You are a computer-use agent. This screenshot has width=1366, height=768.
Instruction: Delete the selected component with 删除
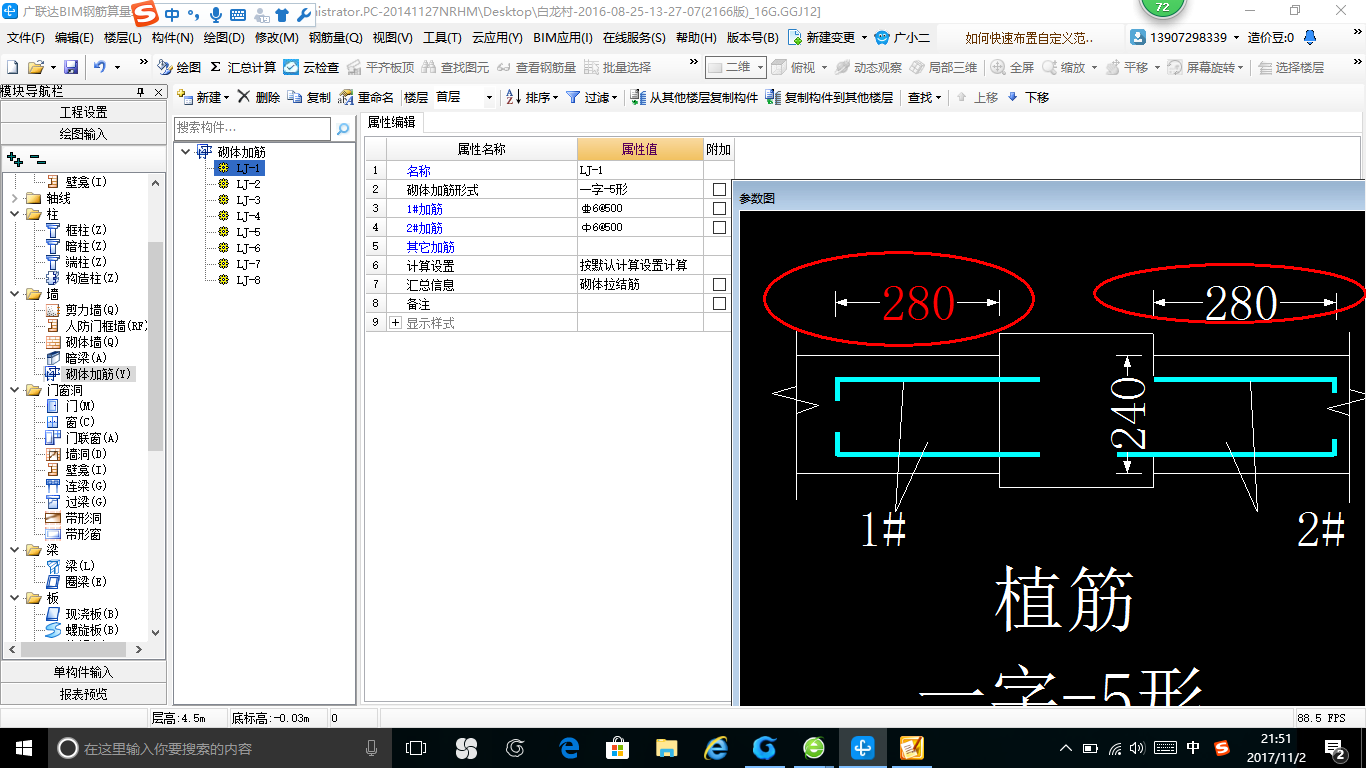pos(258,97)
